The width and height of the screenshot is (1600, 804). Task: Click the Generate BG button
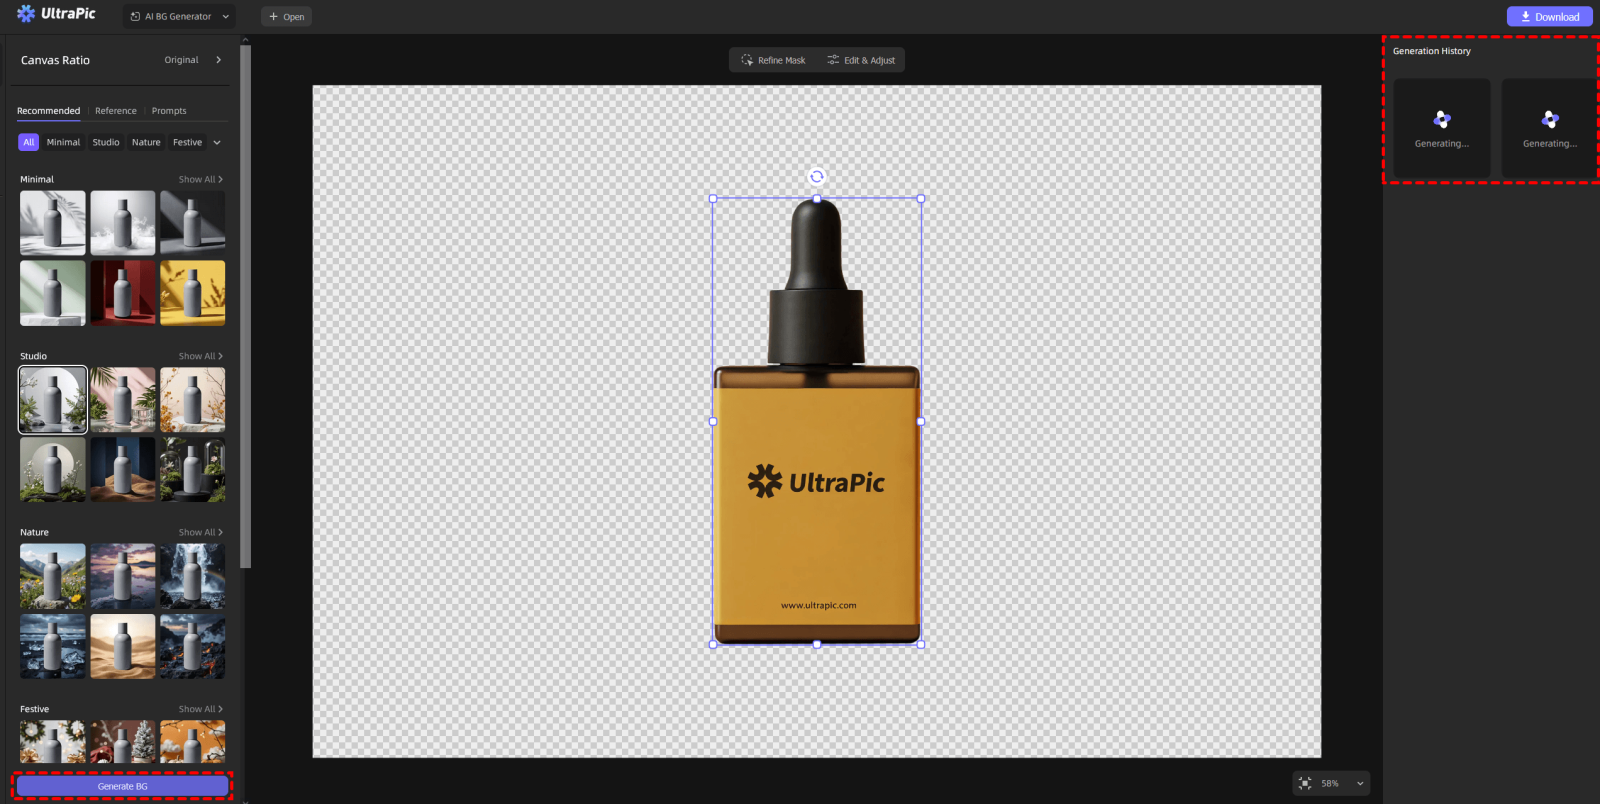click(123, 786)
